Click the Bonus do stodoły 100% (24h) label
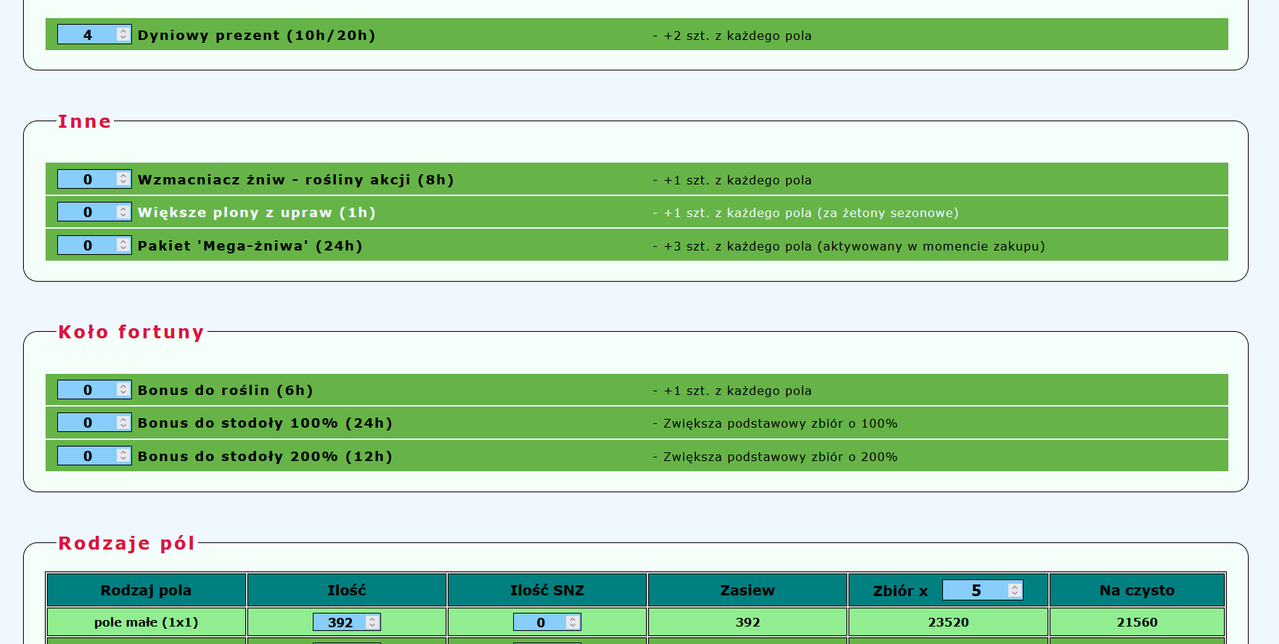The height and width of the screenshot is (644, 1279). (265, 423)
